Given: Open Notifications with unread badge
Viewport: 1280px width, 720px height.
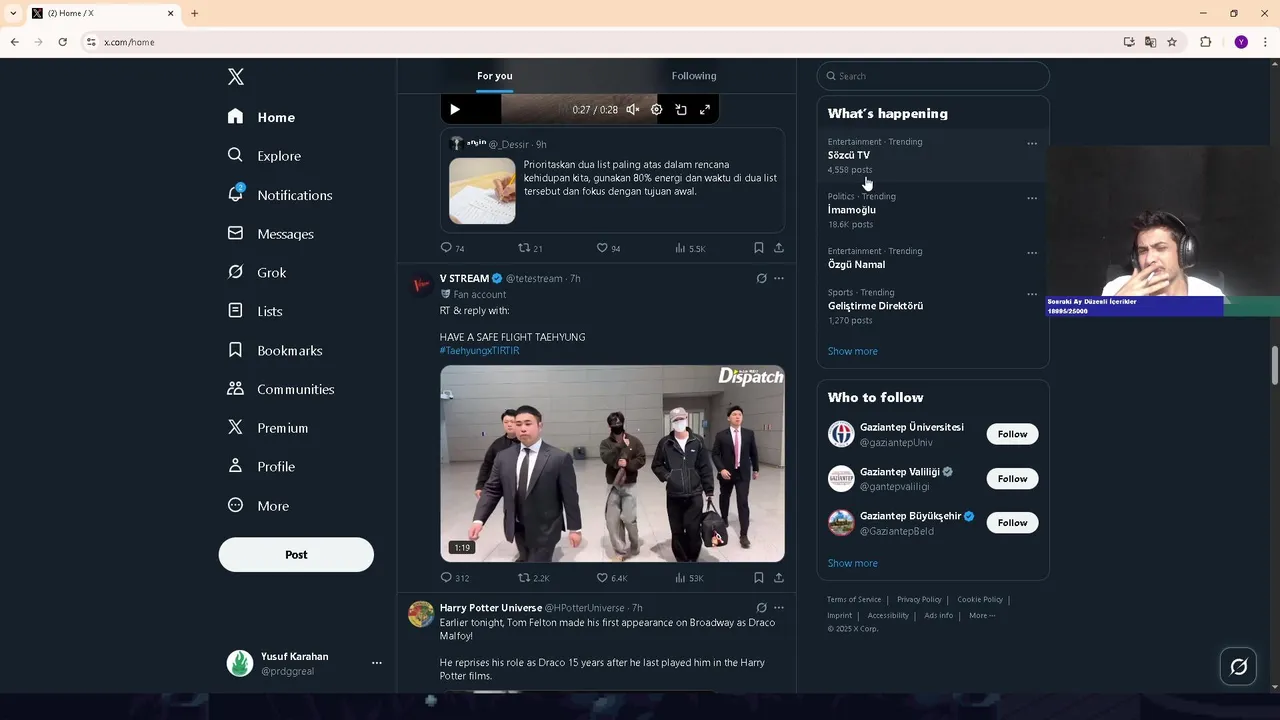Looking at the screenshot, I should pos(280,195).
